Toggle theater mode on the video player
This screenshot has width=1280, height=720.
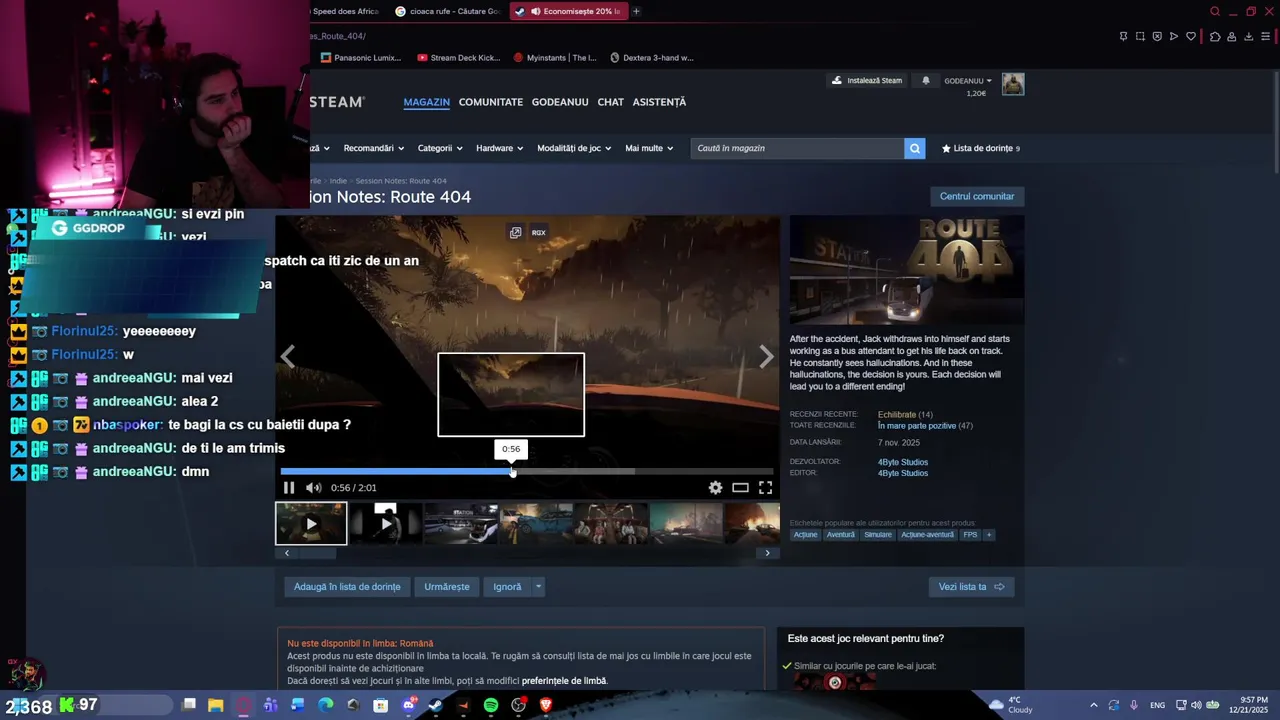point(740,488)
